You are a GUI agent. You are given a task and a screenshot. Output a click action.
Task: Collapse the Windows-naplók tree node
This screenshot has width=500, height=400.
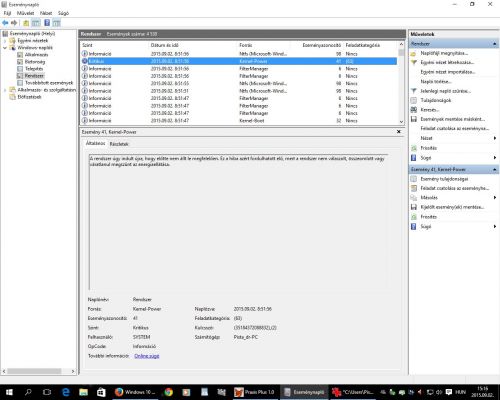(x=5, y=48)
